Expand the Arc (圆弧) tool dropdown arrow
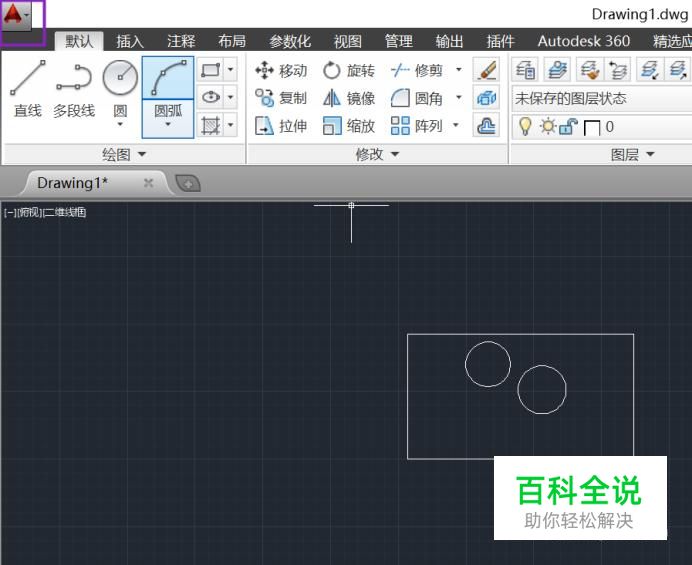 pos(168,124)
